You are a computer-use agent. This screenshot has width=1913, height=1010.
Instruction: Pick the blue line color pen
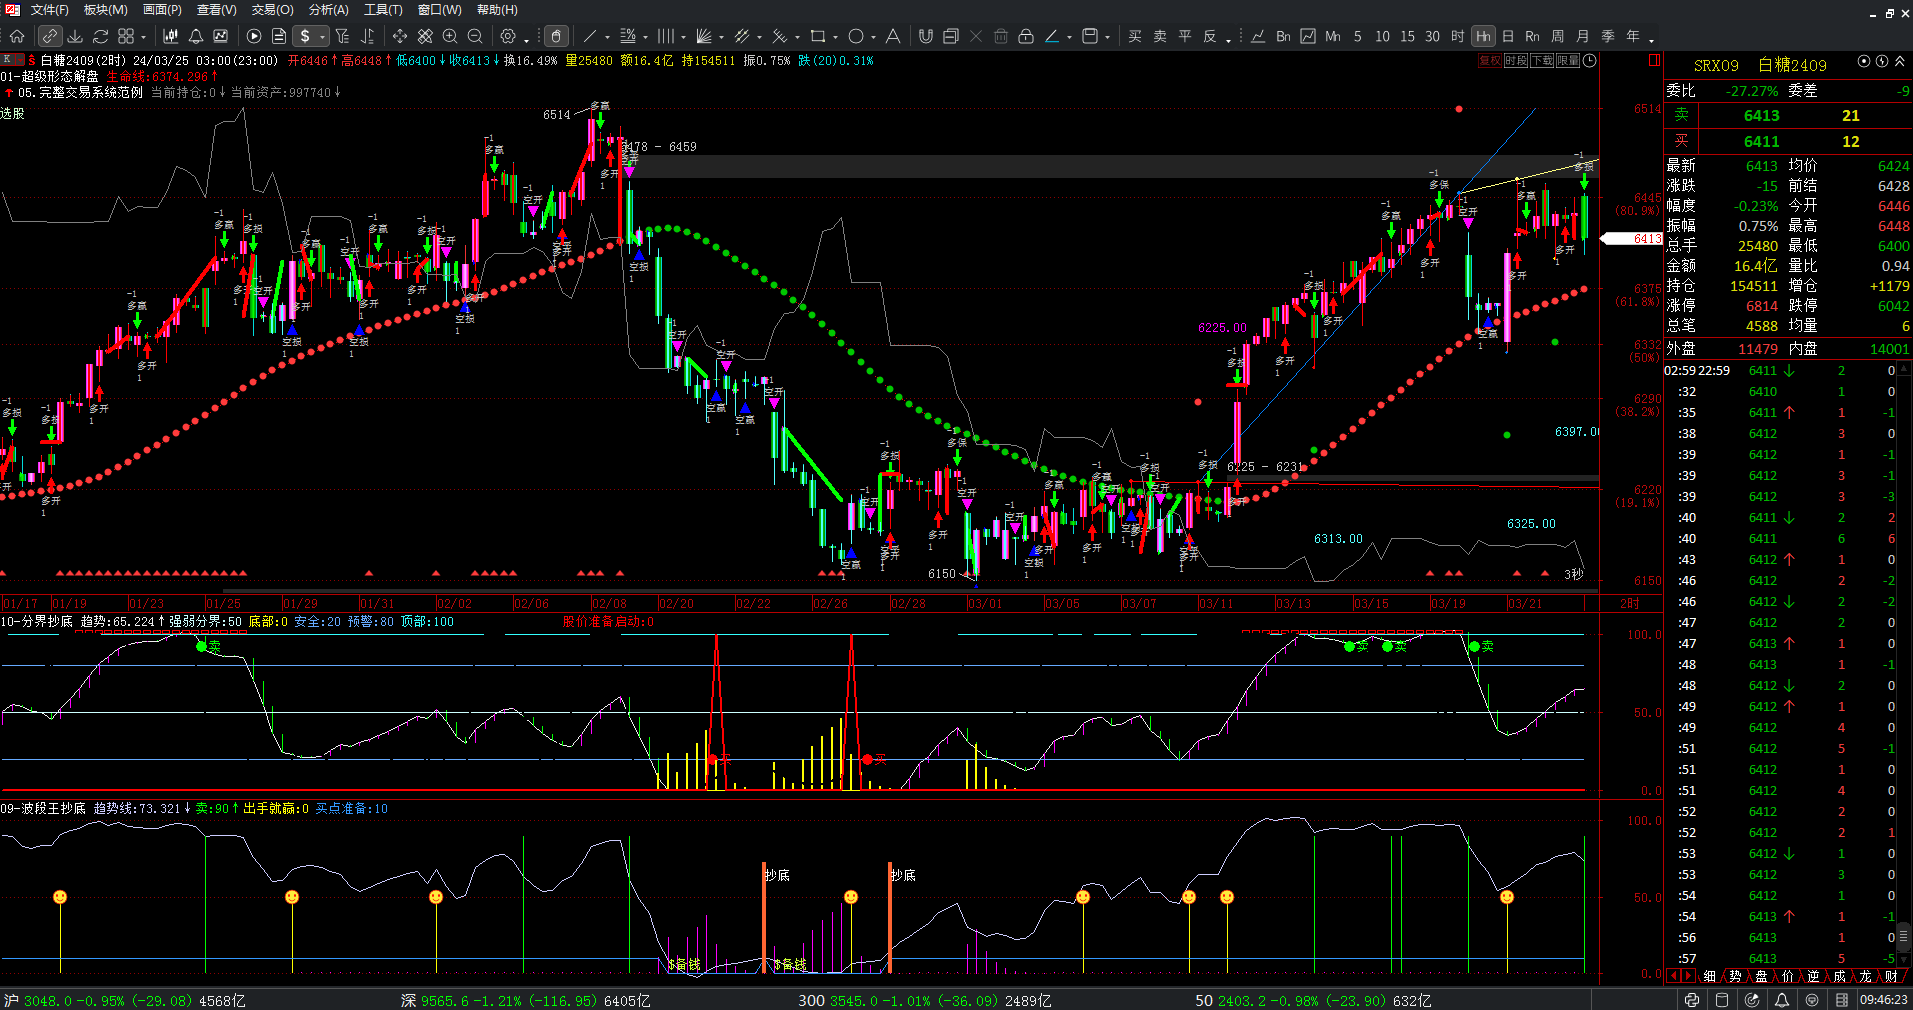(x=1052, y=36)
